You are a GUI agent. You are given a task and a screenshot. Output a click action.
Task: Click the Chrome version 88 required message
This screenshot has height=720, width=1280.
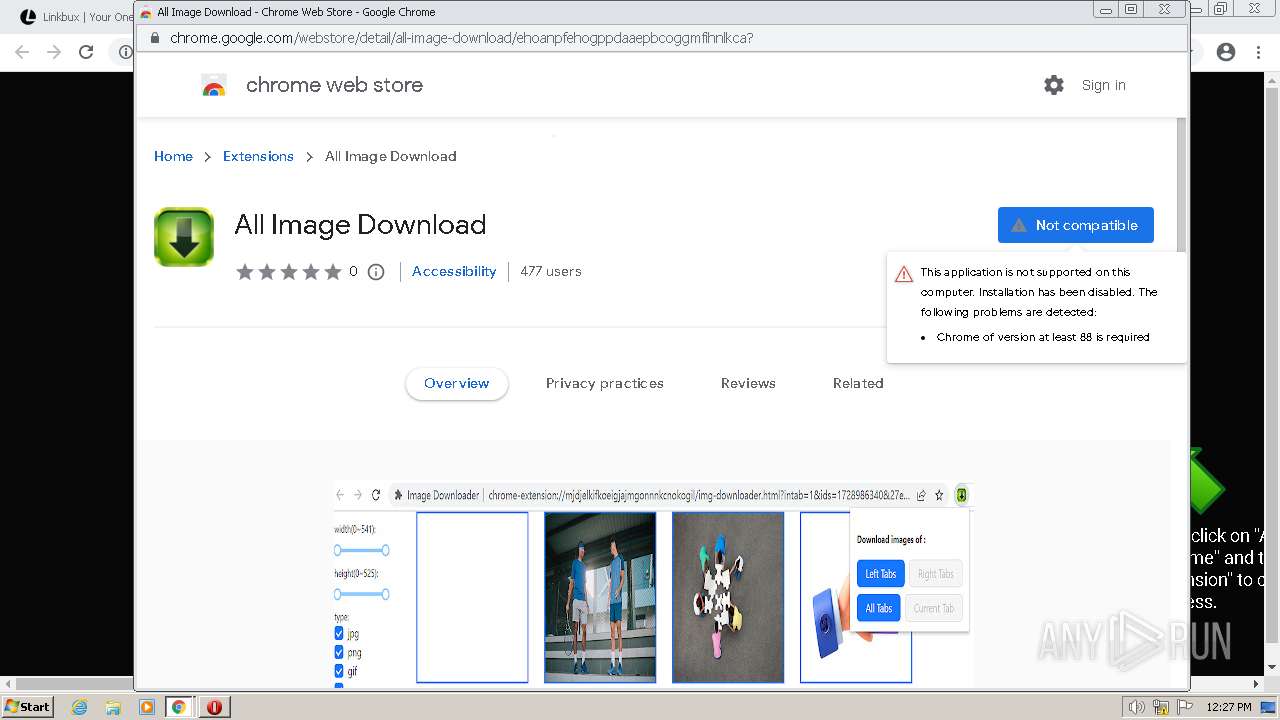coord(1043,337)
